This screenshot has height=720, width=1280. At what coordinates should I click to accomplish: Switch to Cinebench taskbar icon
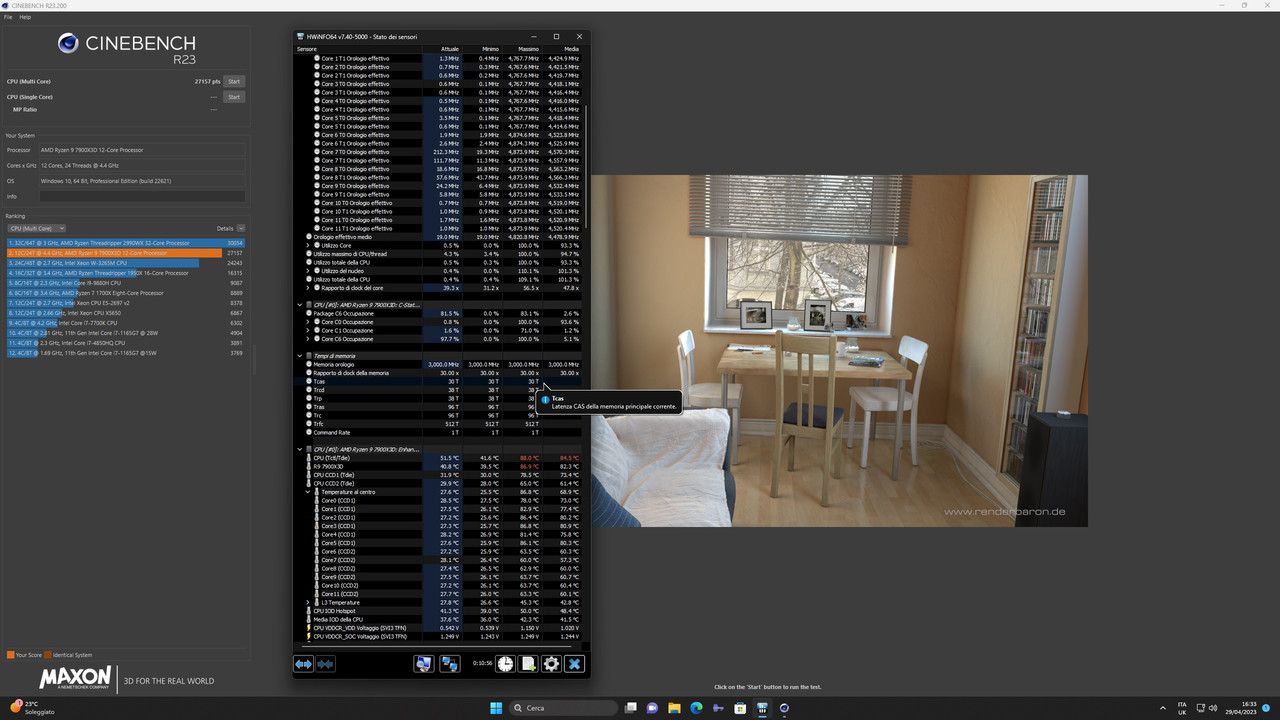pyautogui.click(x=784, y=708)
